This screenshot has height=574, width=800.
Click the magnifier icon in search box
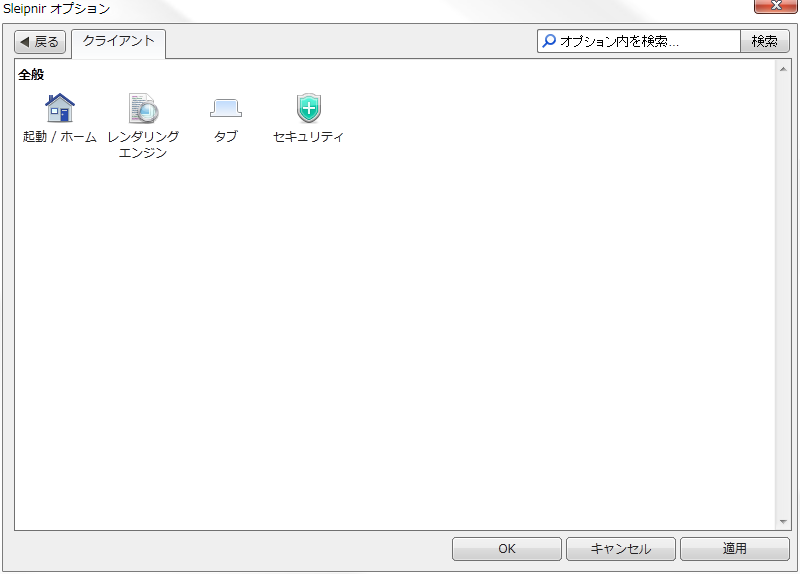549,41
